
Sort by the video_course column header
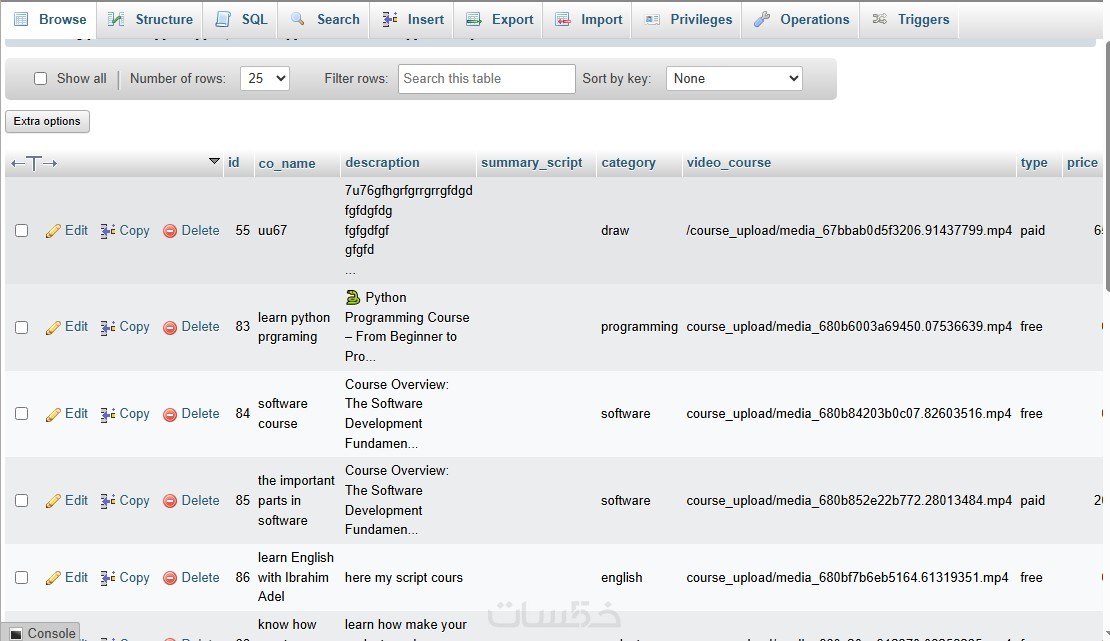click(728, 163)
